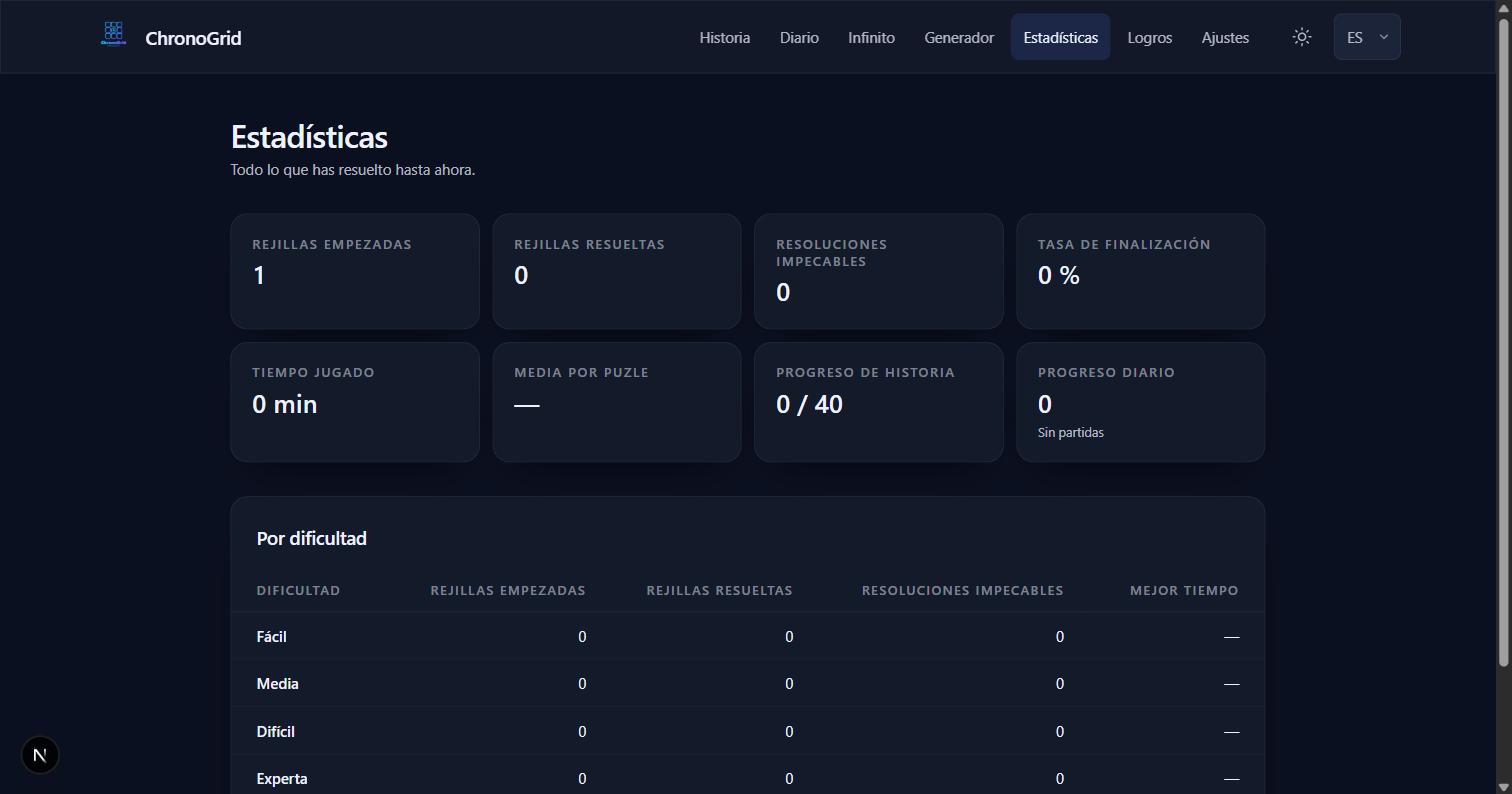Click the Rejillas Empezadas stat card
This screenshot has width=1512, height=794.
click(355, 271)
